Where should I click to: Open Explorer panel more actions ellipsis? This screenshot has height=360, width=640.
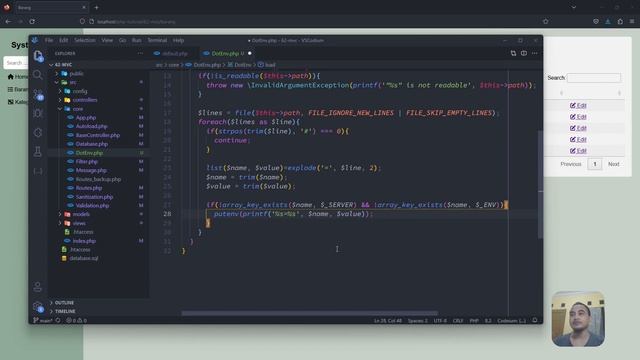click(140, 53)
